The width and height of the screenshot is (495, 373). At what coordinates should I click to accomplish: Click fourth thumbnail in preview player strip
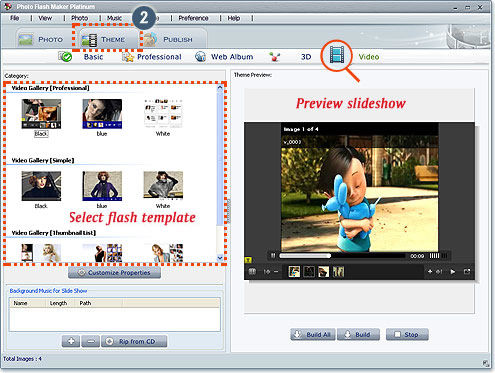click(338, 272)
